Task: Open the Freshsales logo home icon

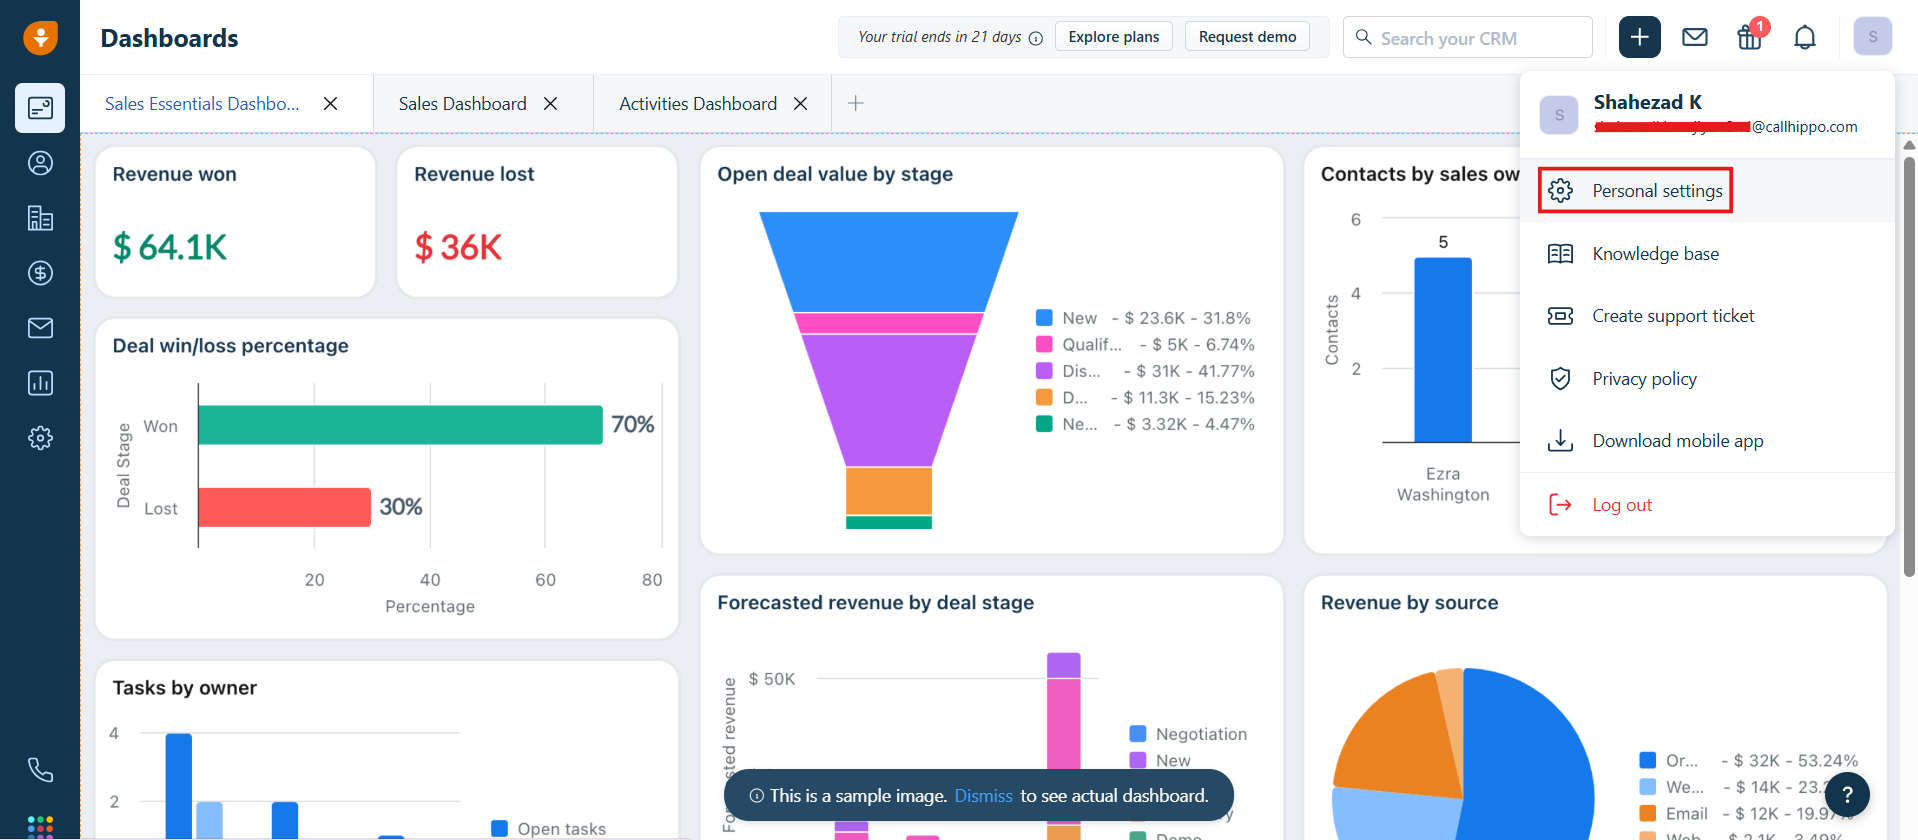Action: (40, 38)
